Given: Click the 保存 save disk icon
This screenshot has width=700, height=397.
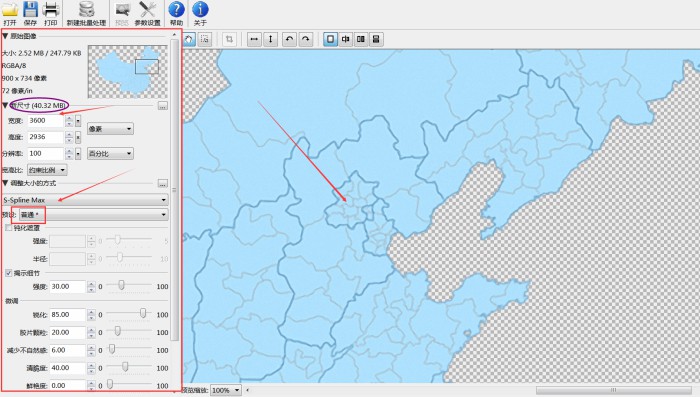Looking at the screenshot, I should [30, 13].
